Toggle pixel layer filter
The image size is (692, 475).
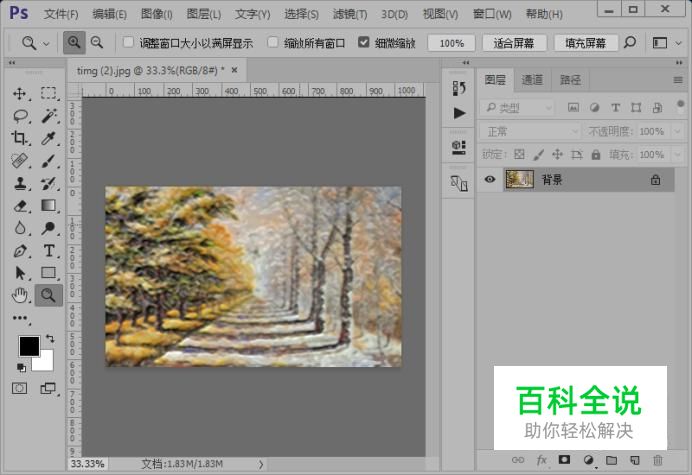tap(573, 107)
